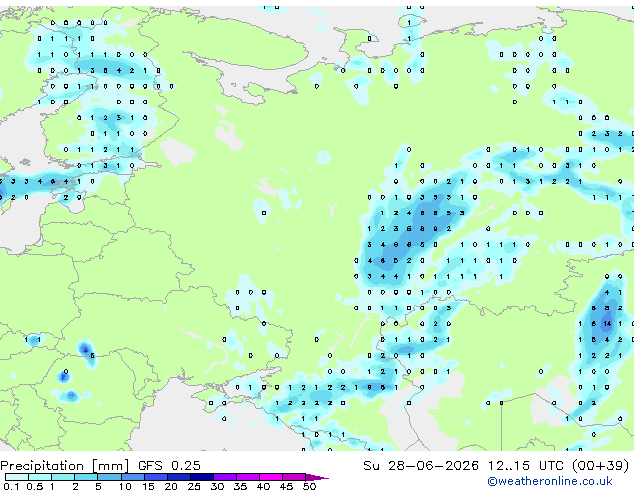Click the 0.1–0.5 mm legend color box
This screenshot has height=490, width=634.
tap(17, 477)
